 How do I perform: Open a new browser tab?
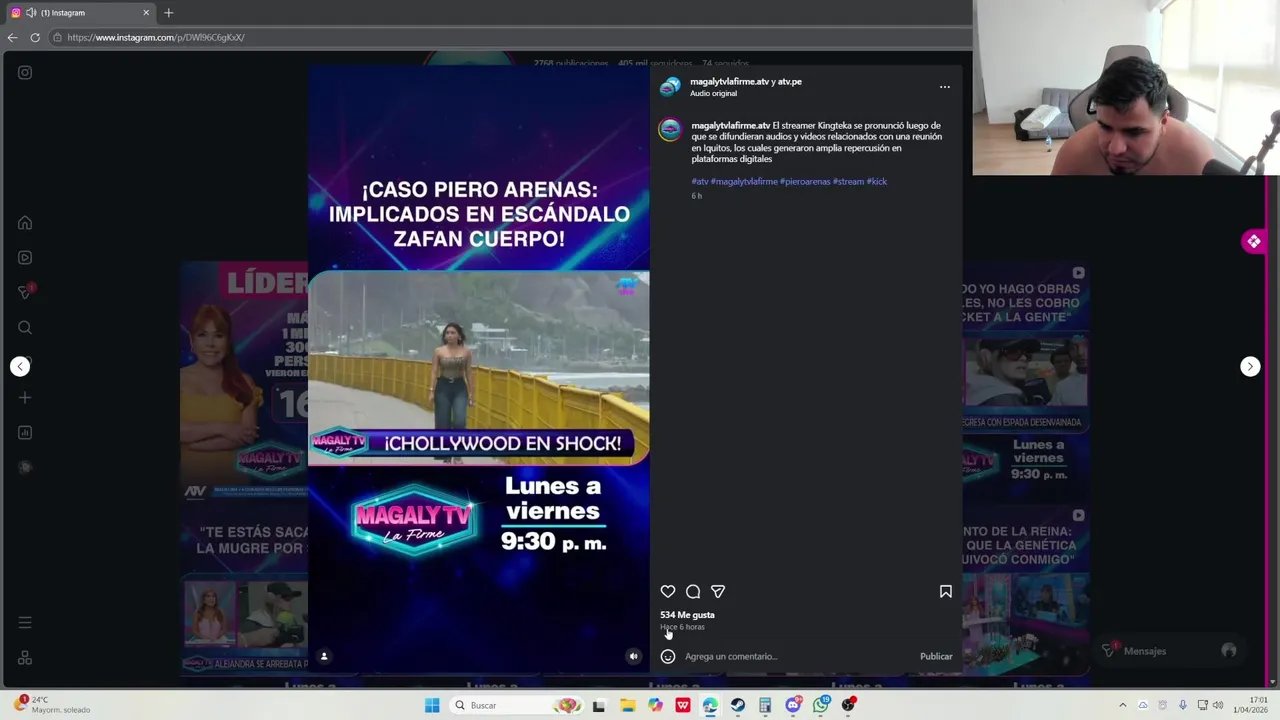168,13
